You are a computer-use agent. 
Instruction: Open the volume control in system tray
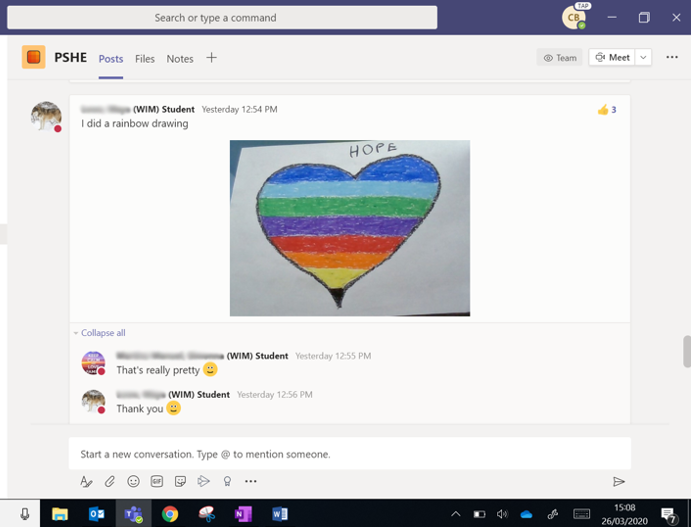(502, 514)
